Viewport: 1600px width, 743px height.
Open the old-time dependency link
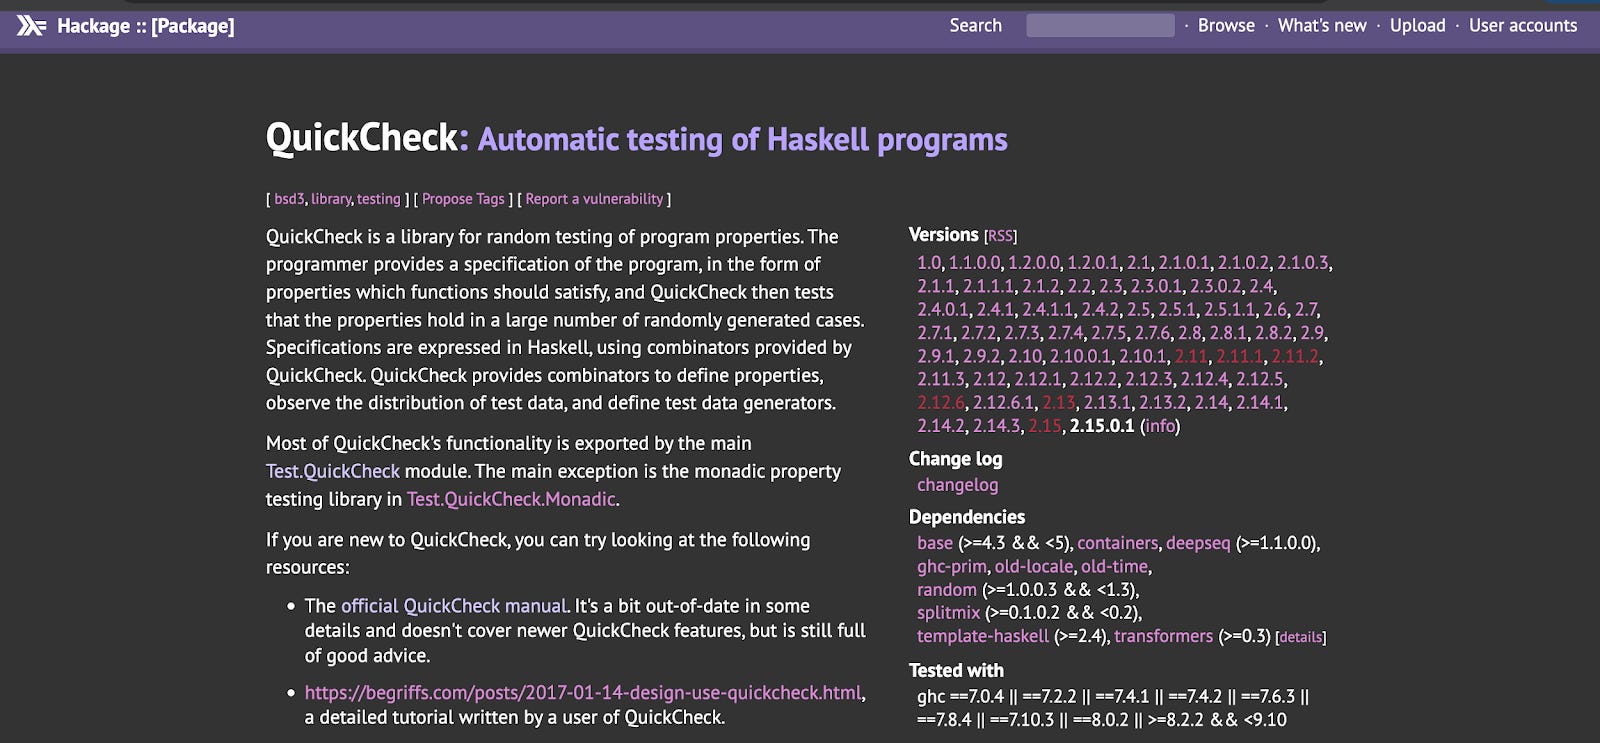[1114, 567]
